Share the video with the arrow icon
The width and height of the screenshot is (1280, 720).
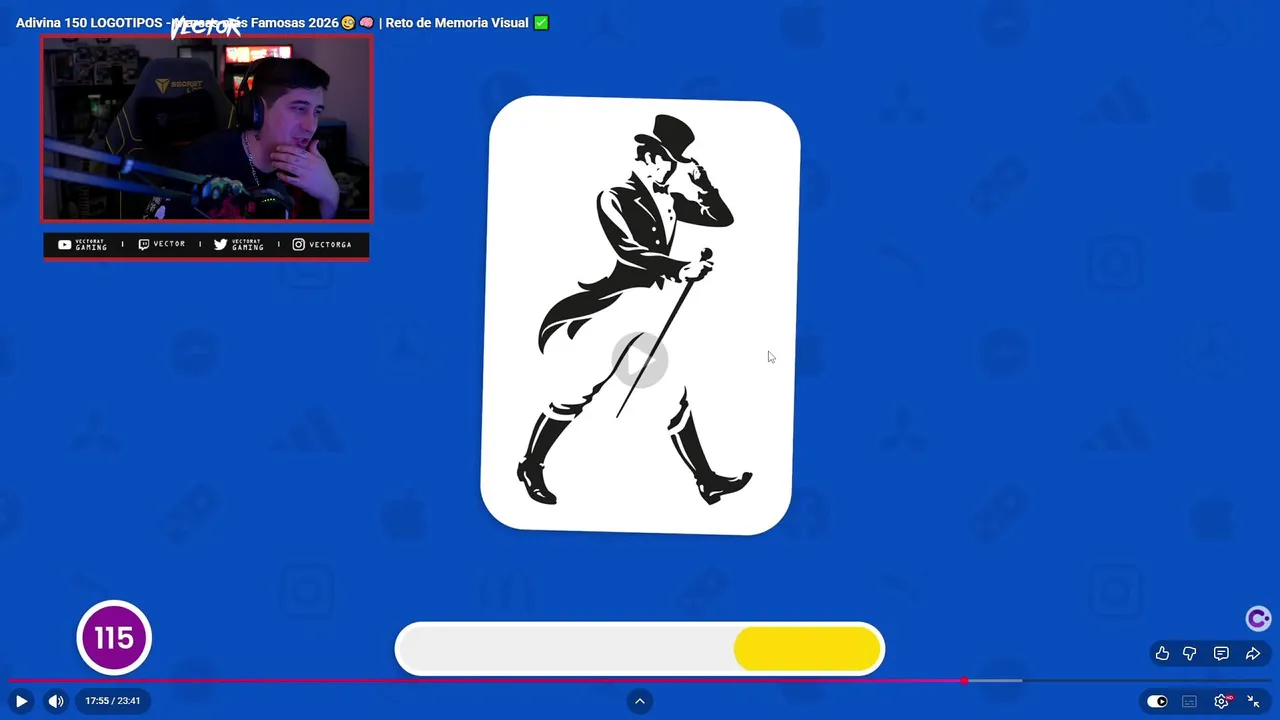click(1253, 653)
